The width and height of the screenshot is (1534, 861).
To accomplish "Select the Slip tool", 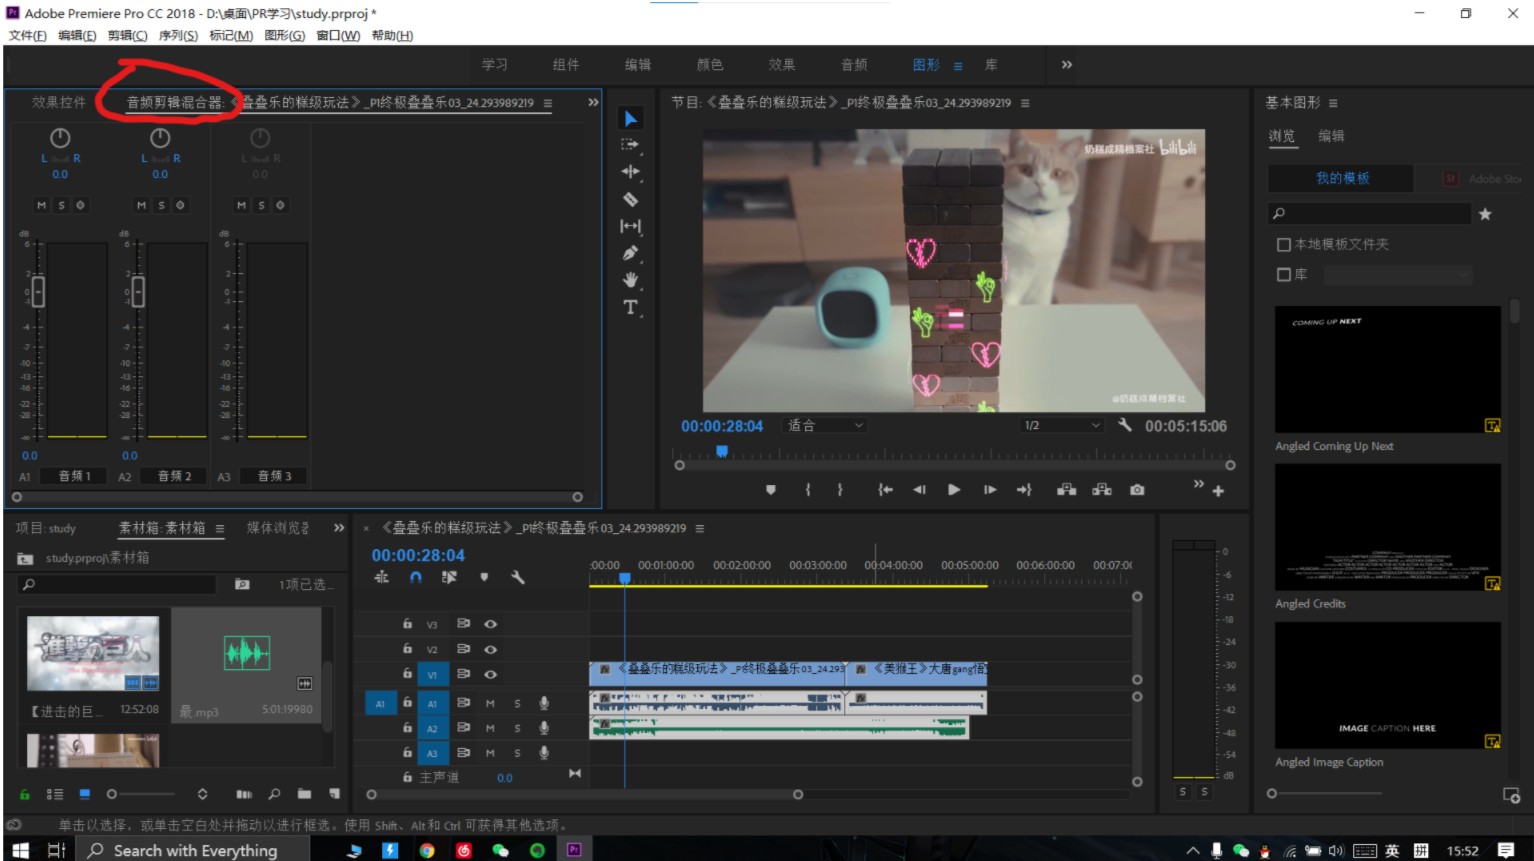I will point(630,226).
